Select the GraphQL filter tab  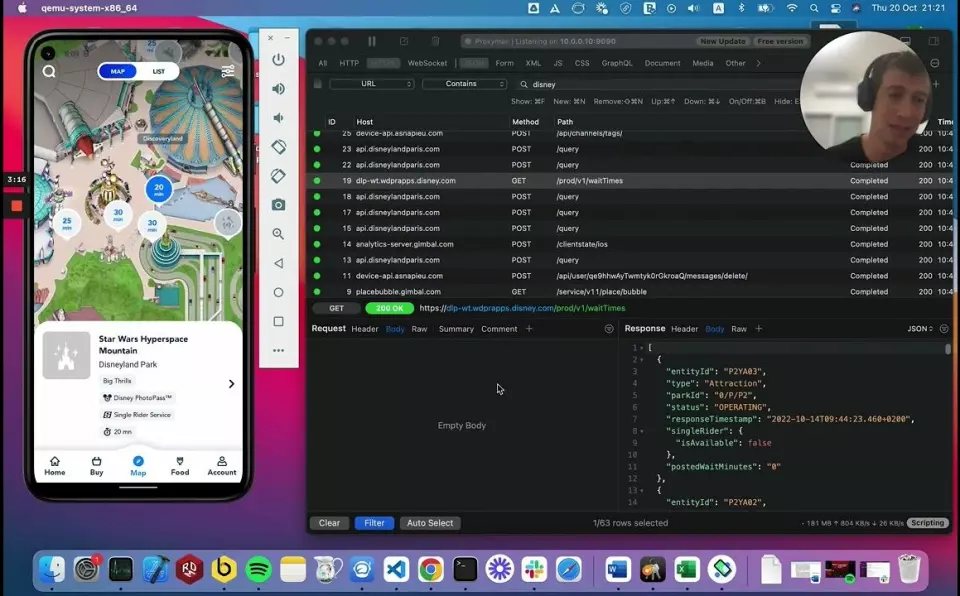pos(616,63)
